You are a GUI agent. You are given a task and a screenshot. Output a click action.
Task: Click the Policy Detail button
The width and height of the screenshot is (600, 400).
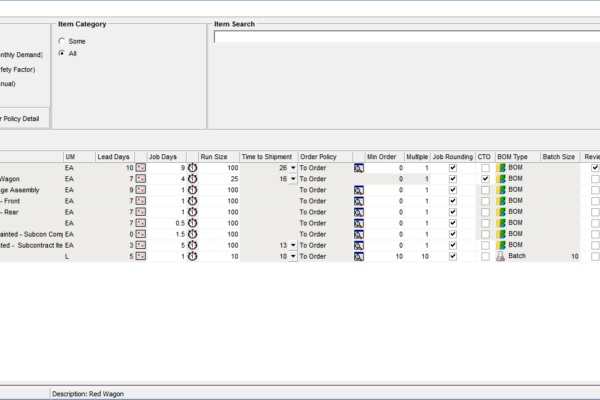click(x=24, y=119)
